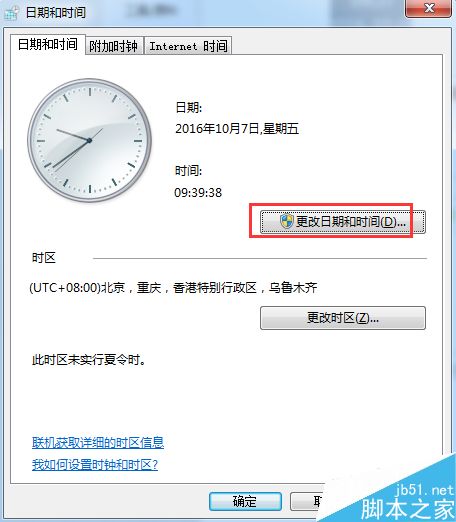This screenshot has height=522, width=456.
Task: Close the 日期和时间 dialog window
Action: pos(429,8)
